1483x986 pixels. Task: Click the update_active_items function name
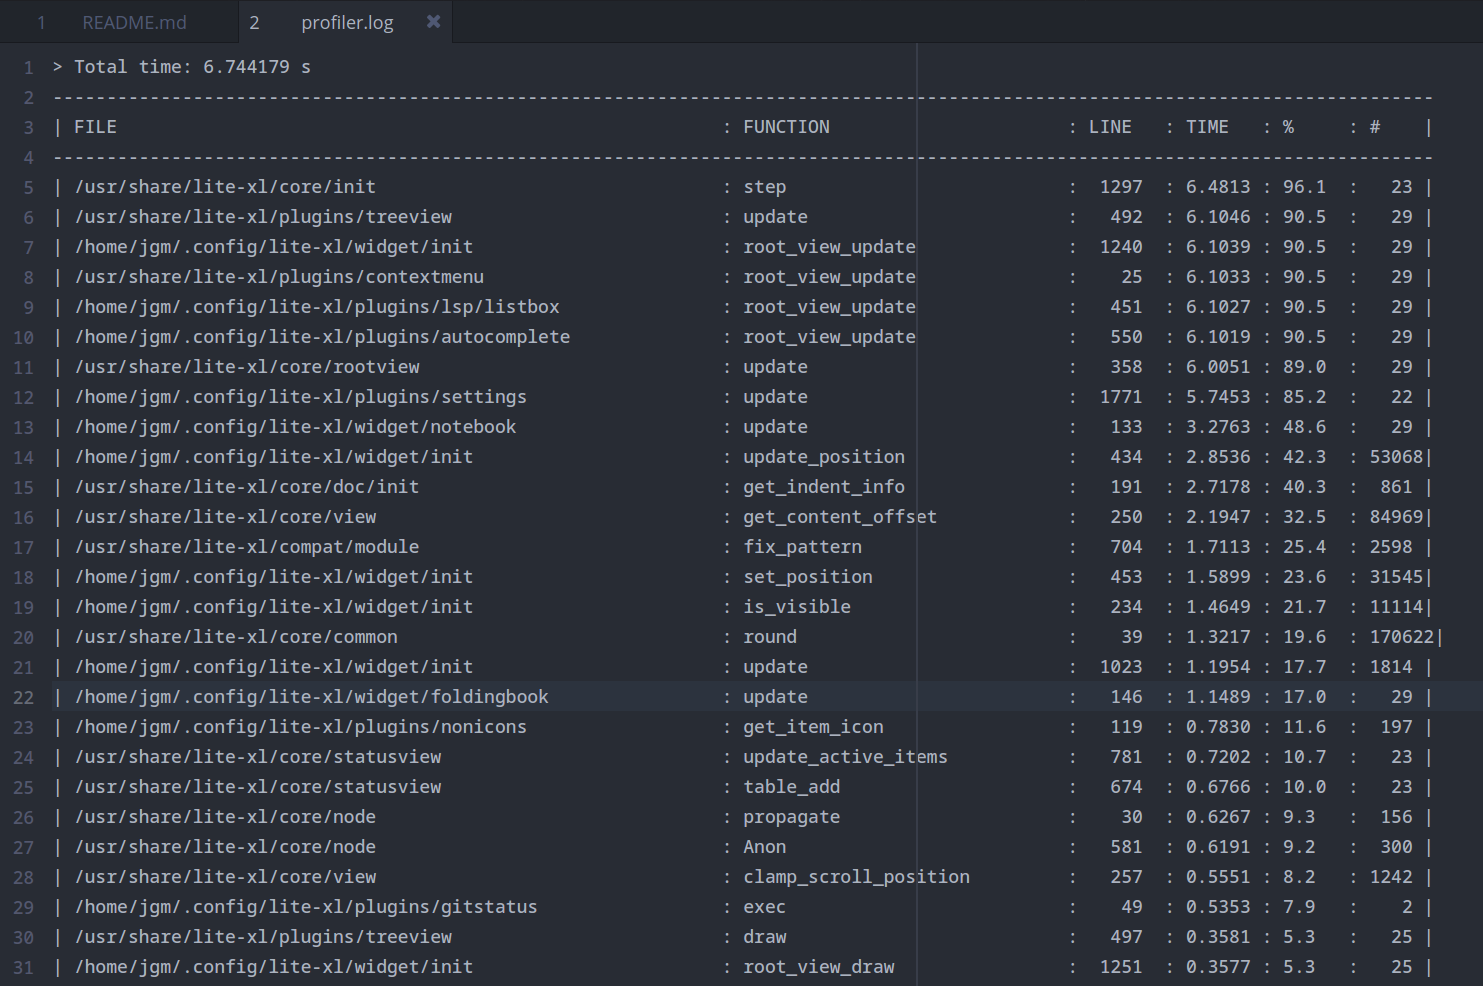pos(845,757)
